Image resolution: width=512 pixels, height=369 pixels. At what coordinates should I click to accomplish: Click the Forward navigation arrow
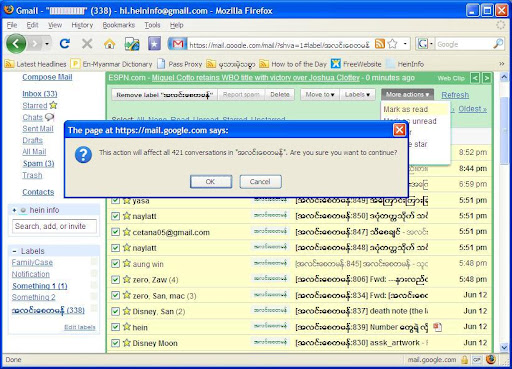pyautogui.click(x=34, y=44)
